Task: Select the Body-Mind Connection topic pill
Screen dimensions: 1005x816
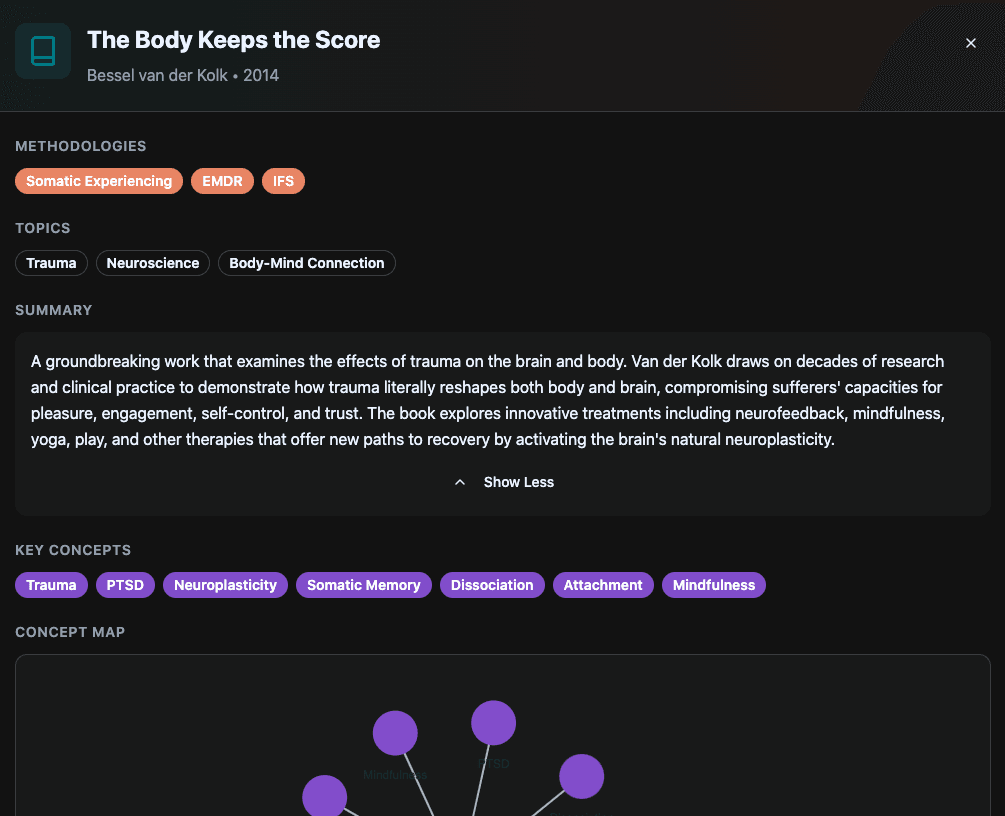Action: (306, 263)
